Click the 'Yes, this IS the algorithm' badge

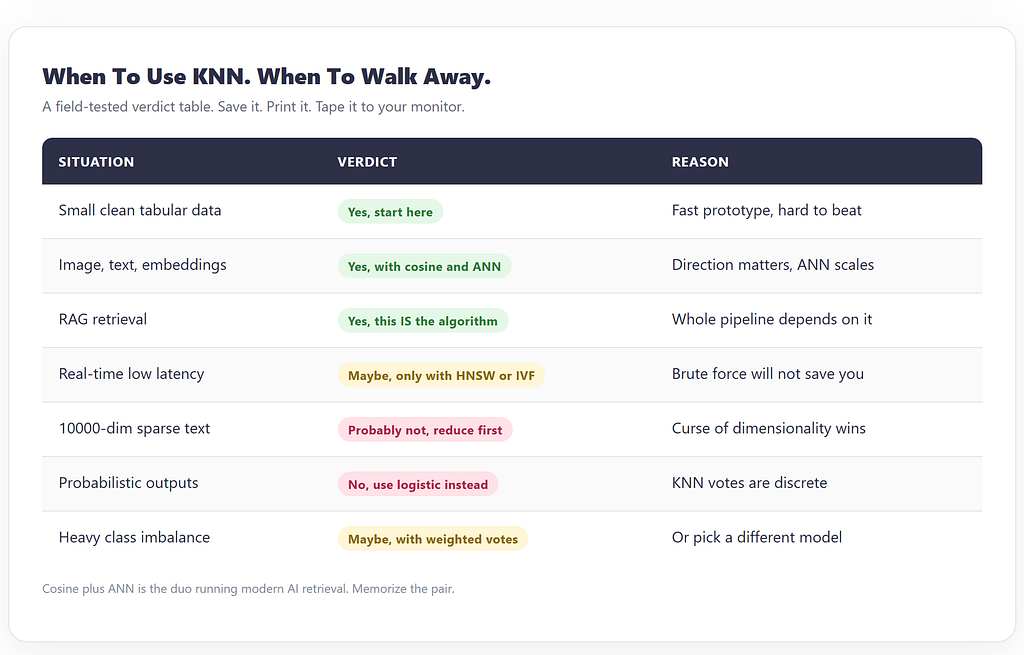coord(423,321)
